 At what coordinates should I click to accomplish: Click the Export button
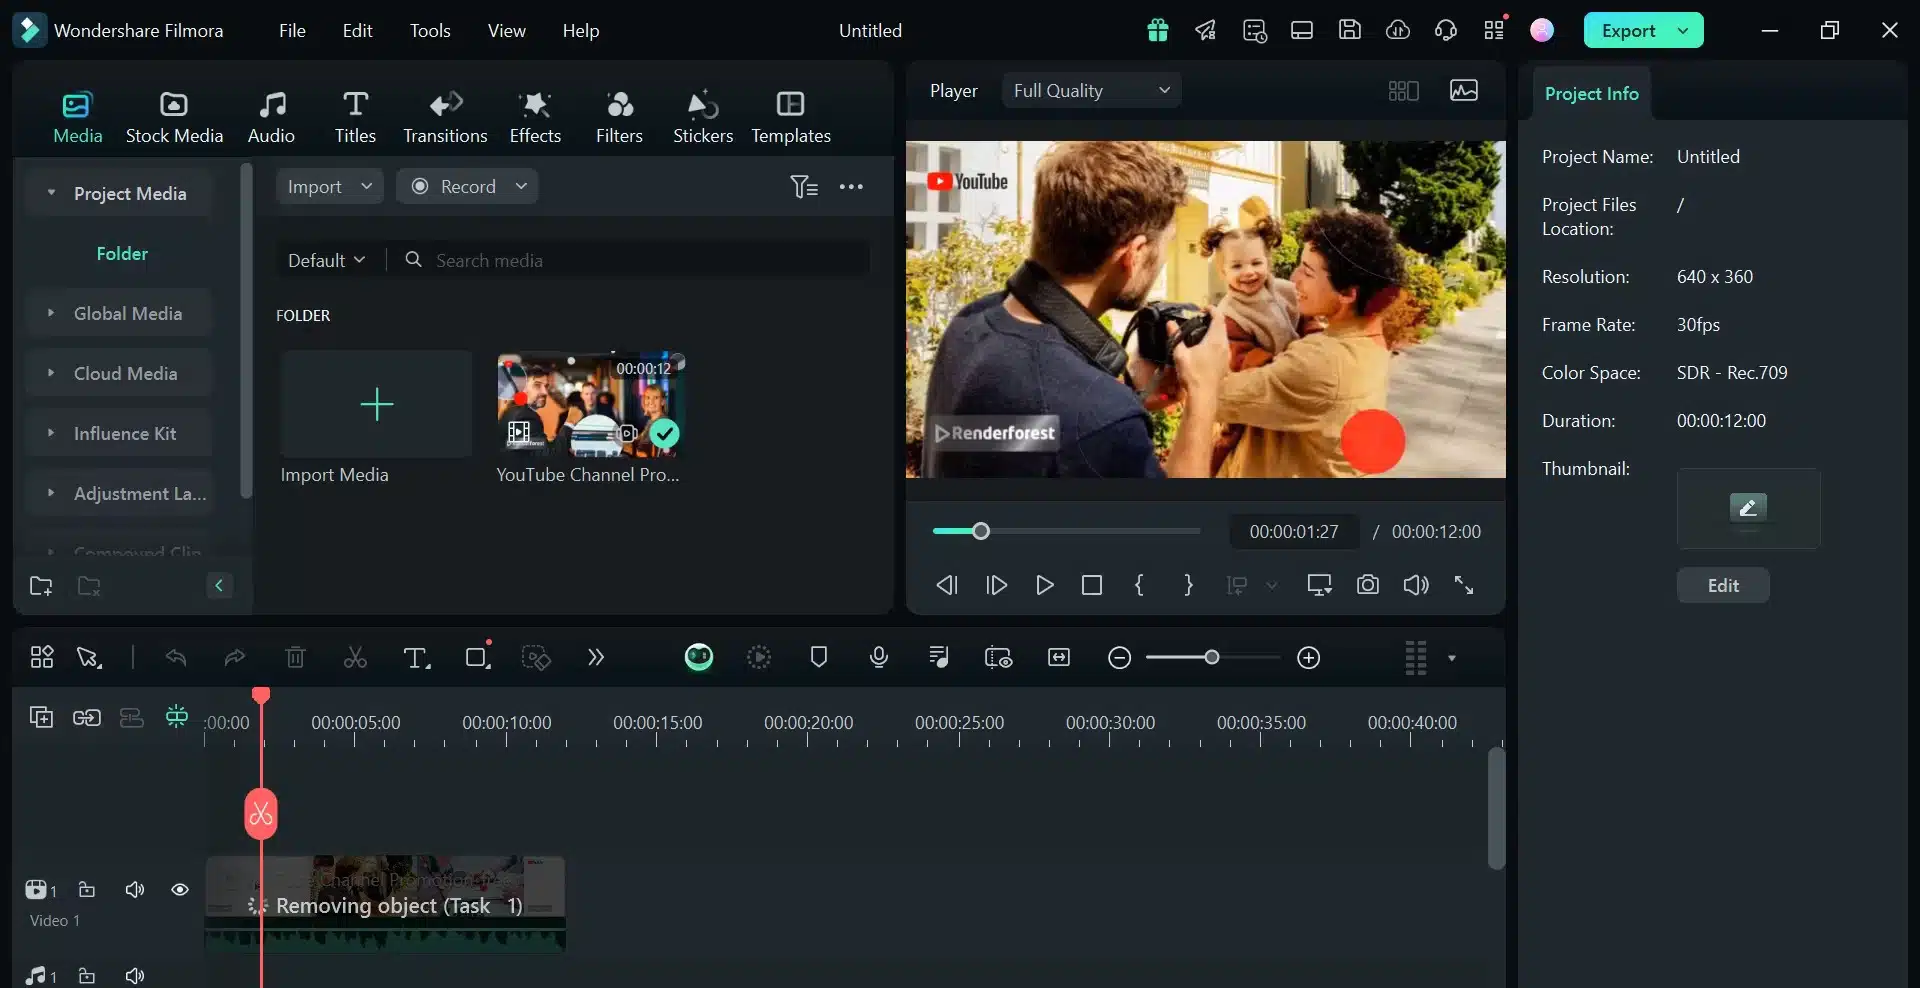tap(1630, 30)
